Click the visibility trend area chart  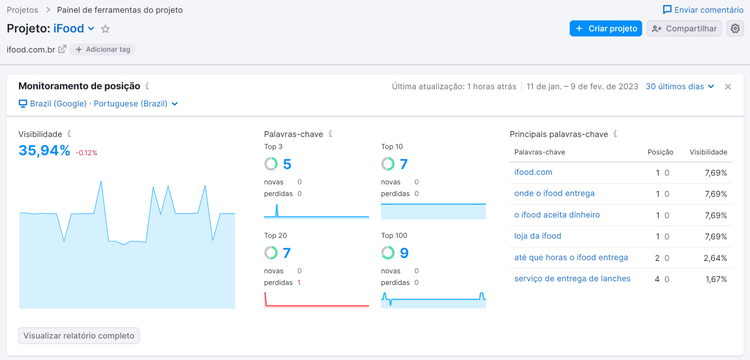[x=127, y=245]
